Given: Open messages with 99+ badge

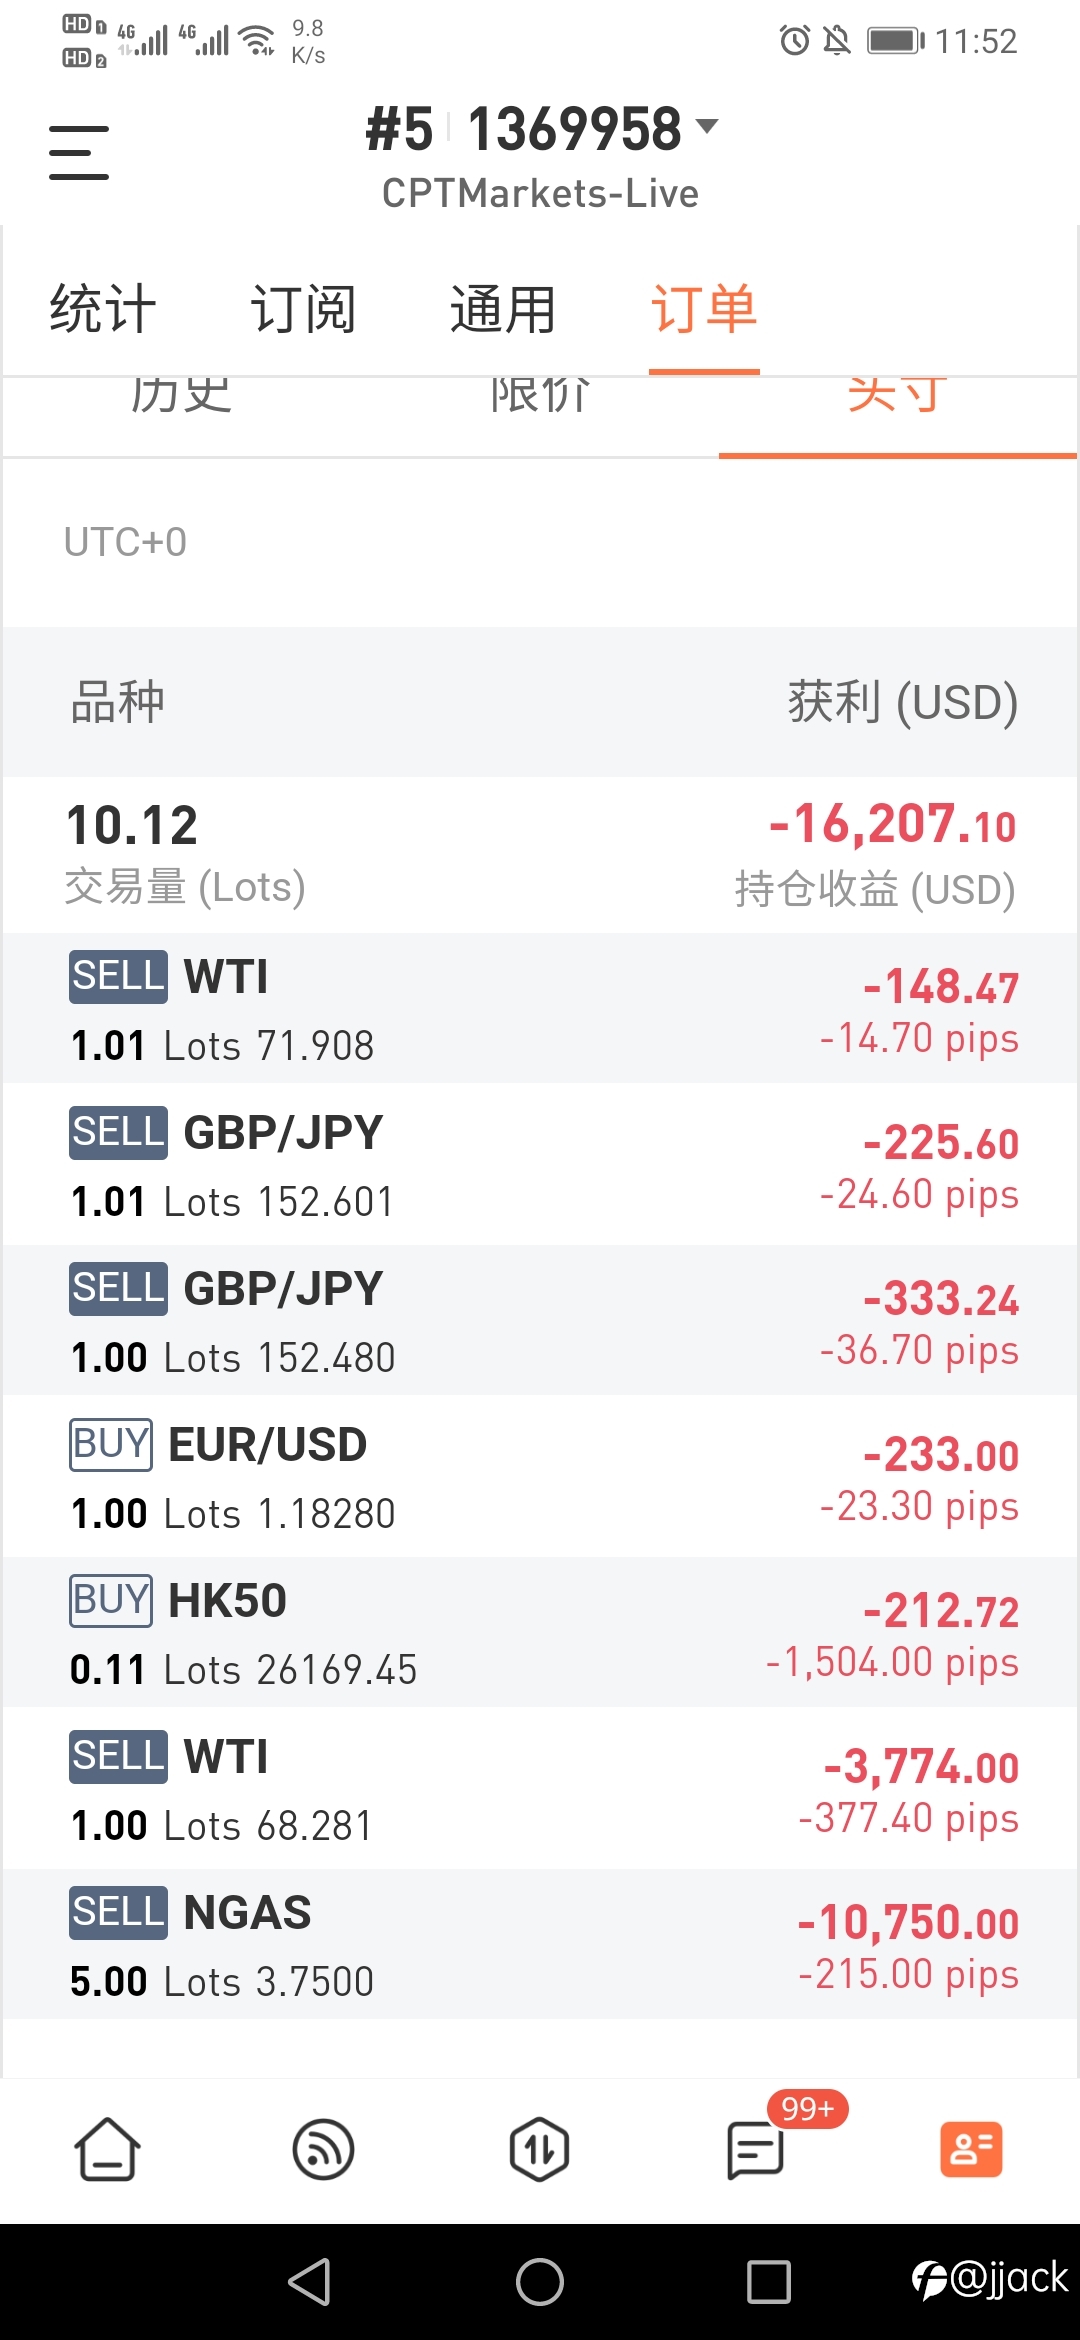Looking at the screenshot, I should coord(756,2149).
